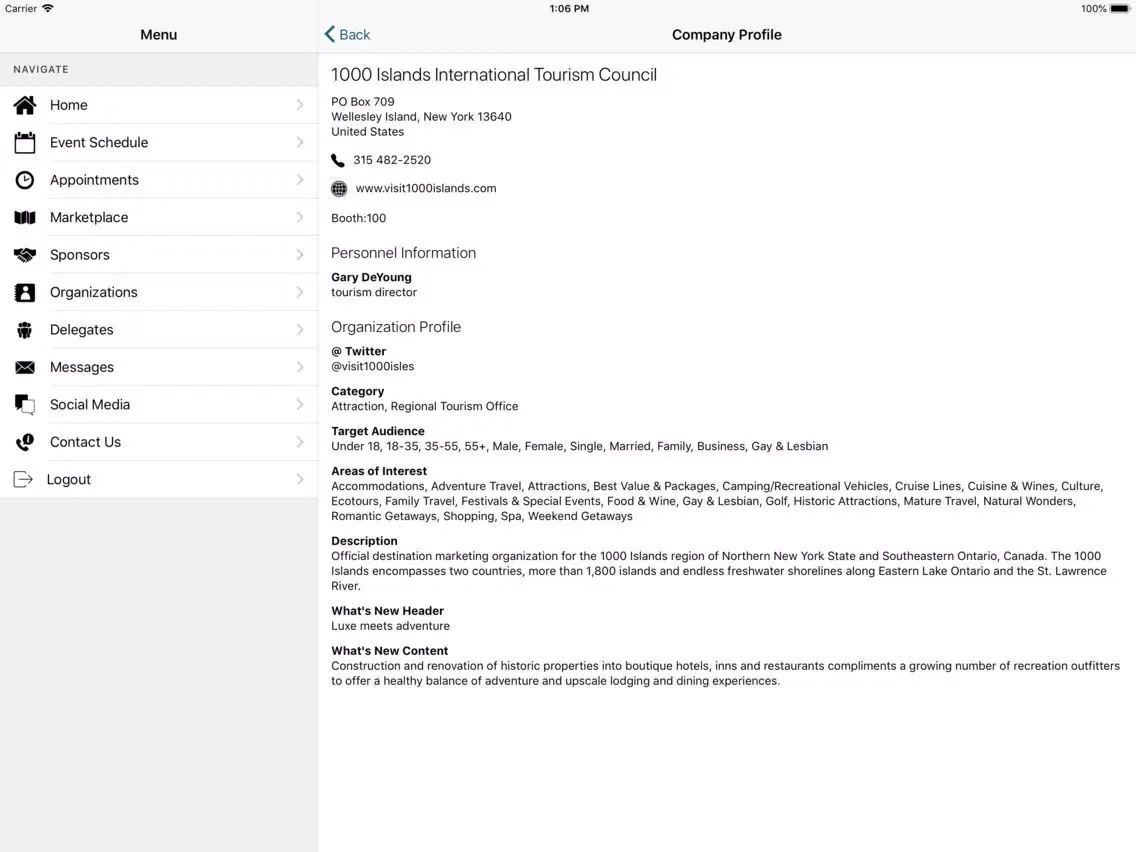Tap the phone handset icon beside the number
The width and height of the screenshot is (1136, 852).
click(338, 160)
